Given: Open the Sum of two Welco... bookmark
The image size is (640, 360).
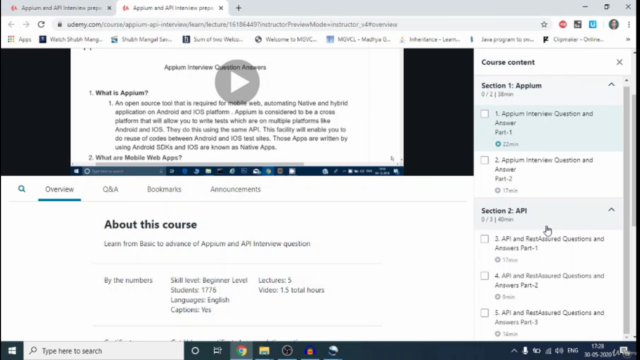Looking at the screenshot, I should (213, 39).
